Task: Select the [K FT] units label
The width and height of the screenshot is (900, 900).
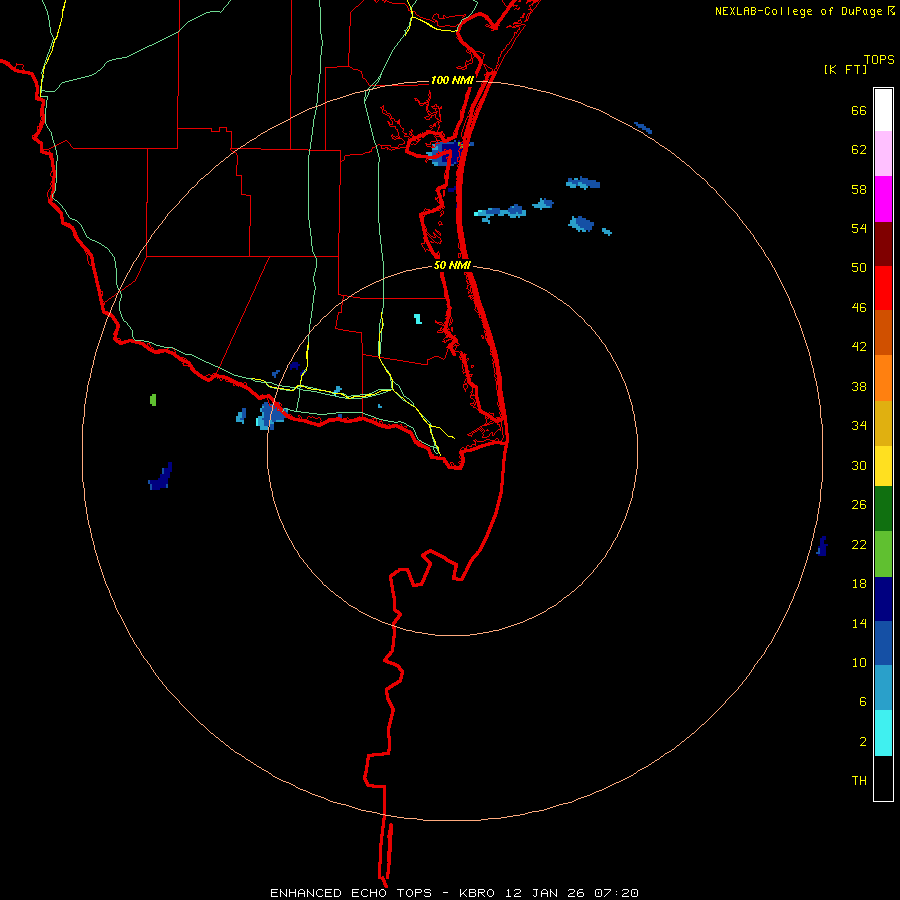Action: (845, 69)
